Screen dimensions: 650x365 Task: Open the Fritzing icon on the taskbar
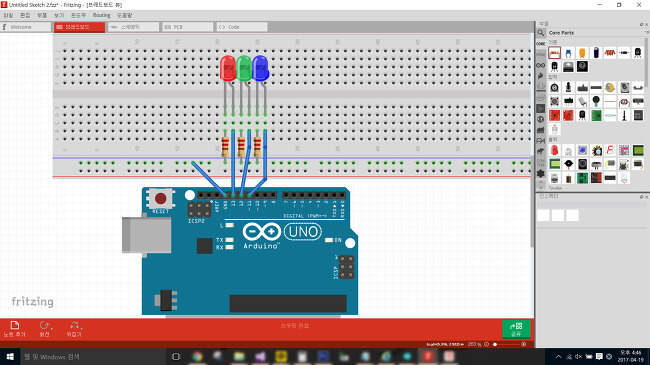428,357
